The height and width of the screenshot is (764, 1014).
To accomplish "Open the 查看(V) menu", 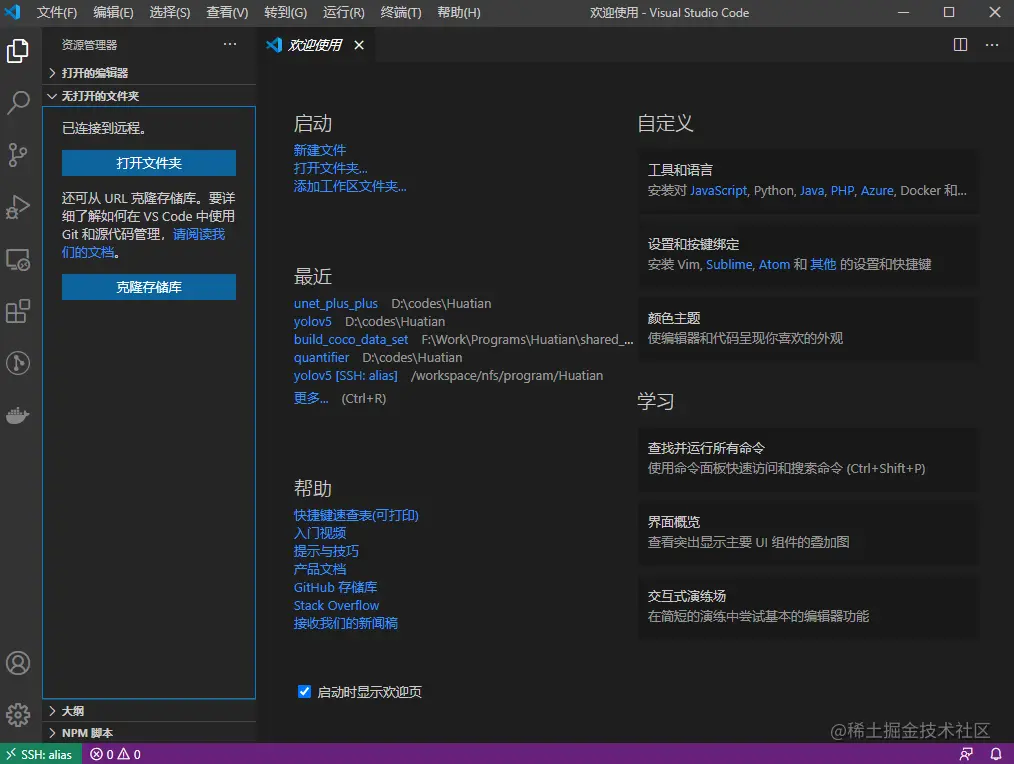I will pyautogui.click(x=227, y=12).
